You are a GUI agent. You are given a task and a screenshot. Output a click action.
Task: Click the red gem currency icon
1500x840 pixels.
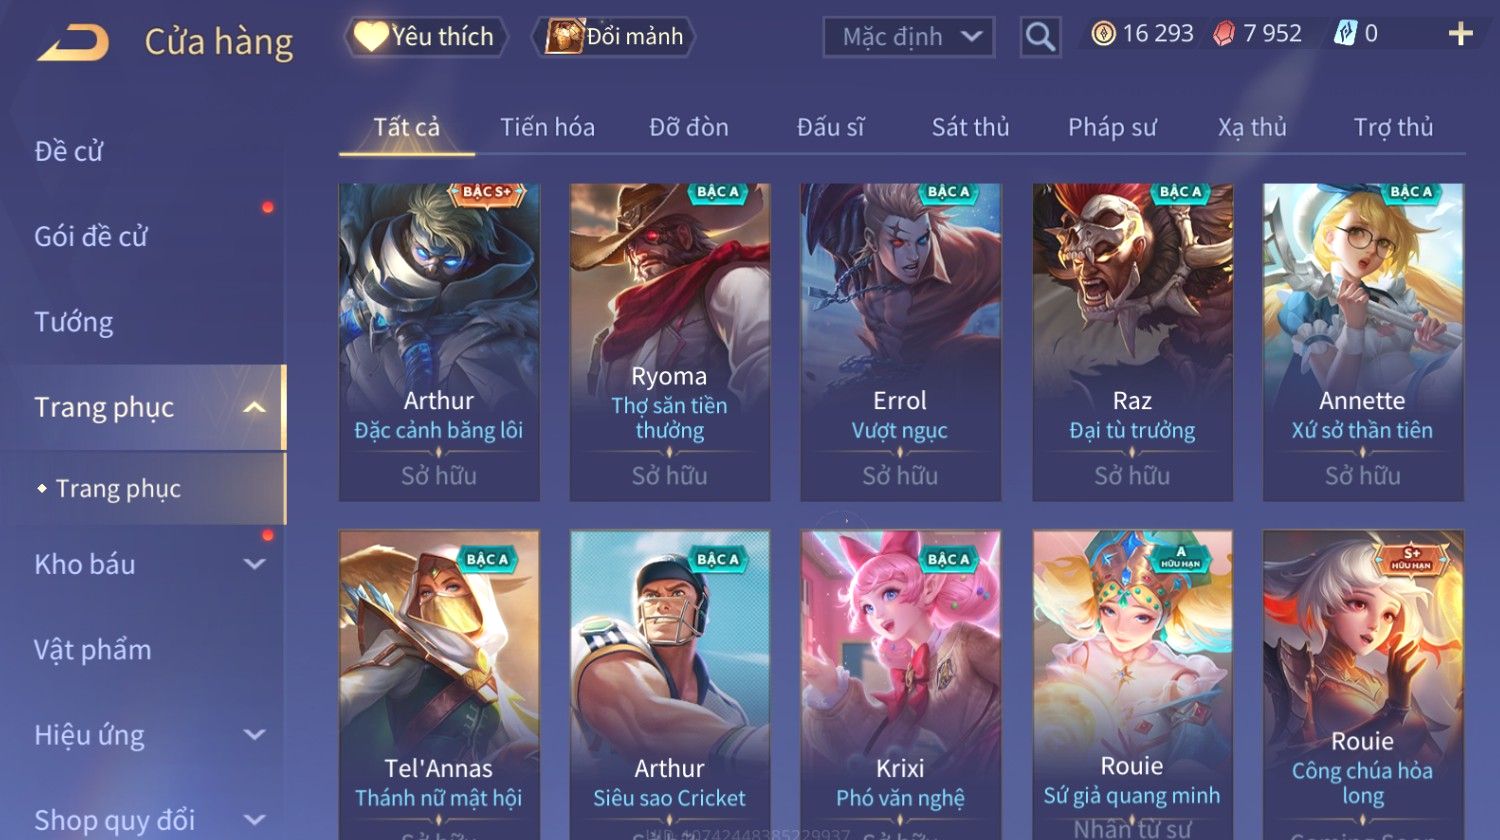click(x=1224, y=34)
